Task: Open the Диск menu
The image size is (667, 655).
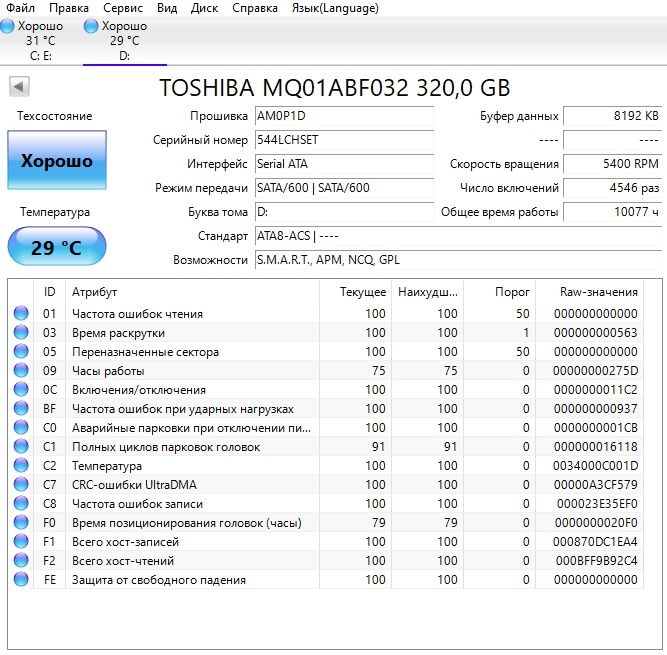Action: point(204,8)
